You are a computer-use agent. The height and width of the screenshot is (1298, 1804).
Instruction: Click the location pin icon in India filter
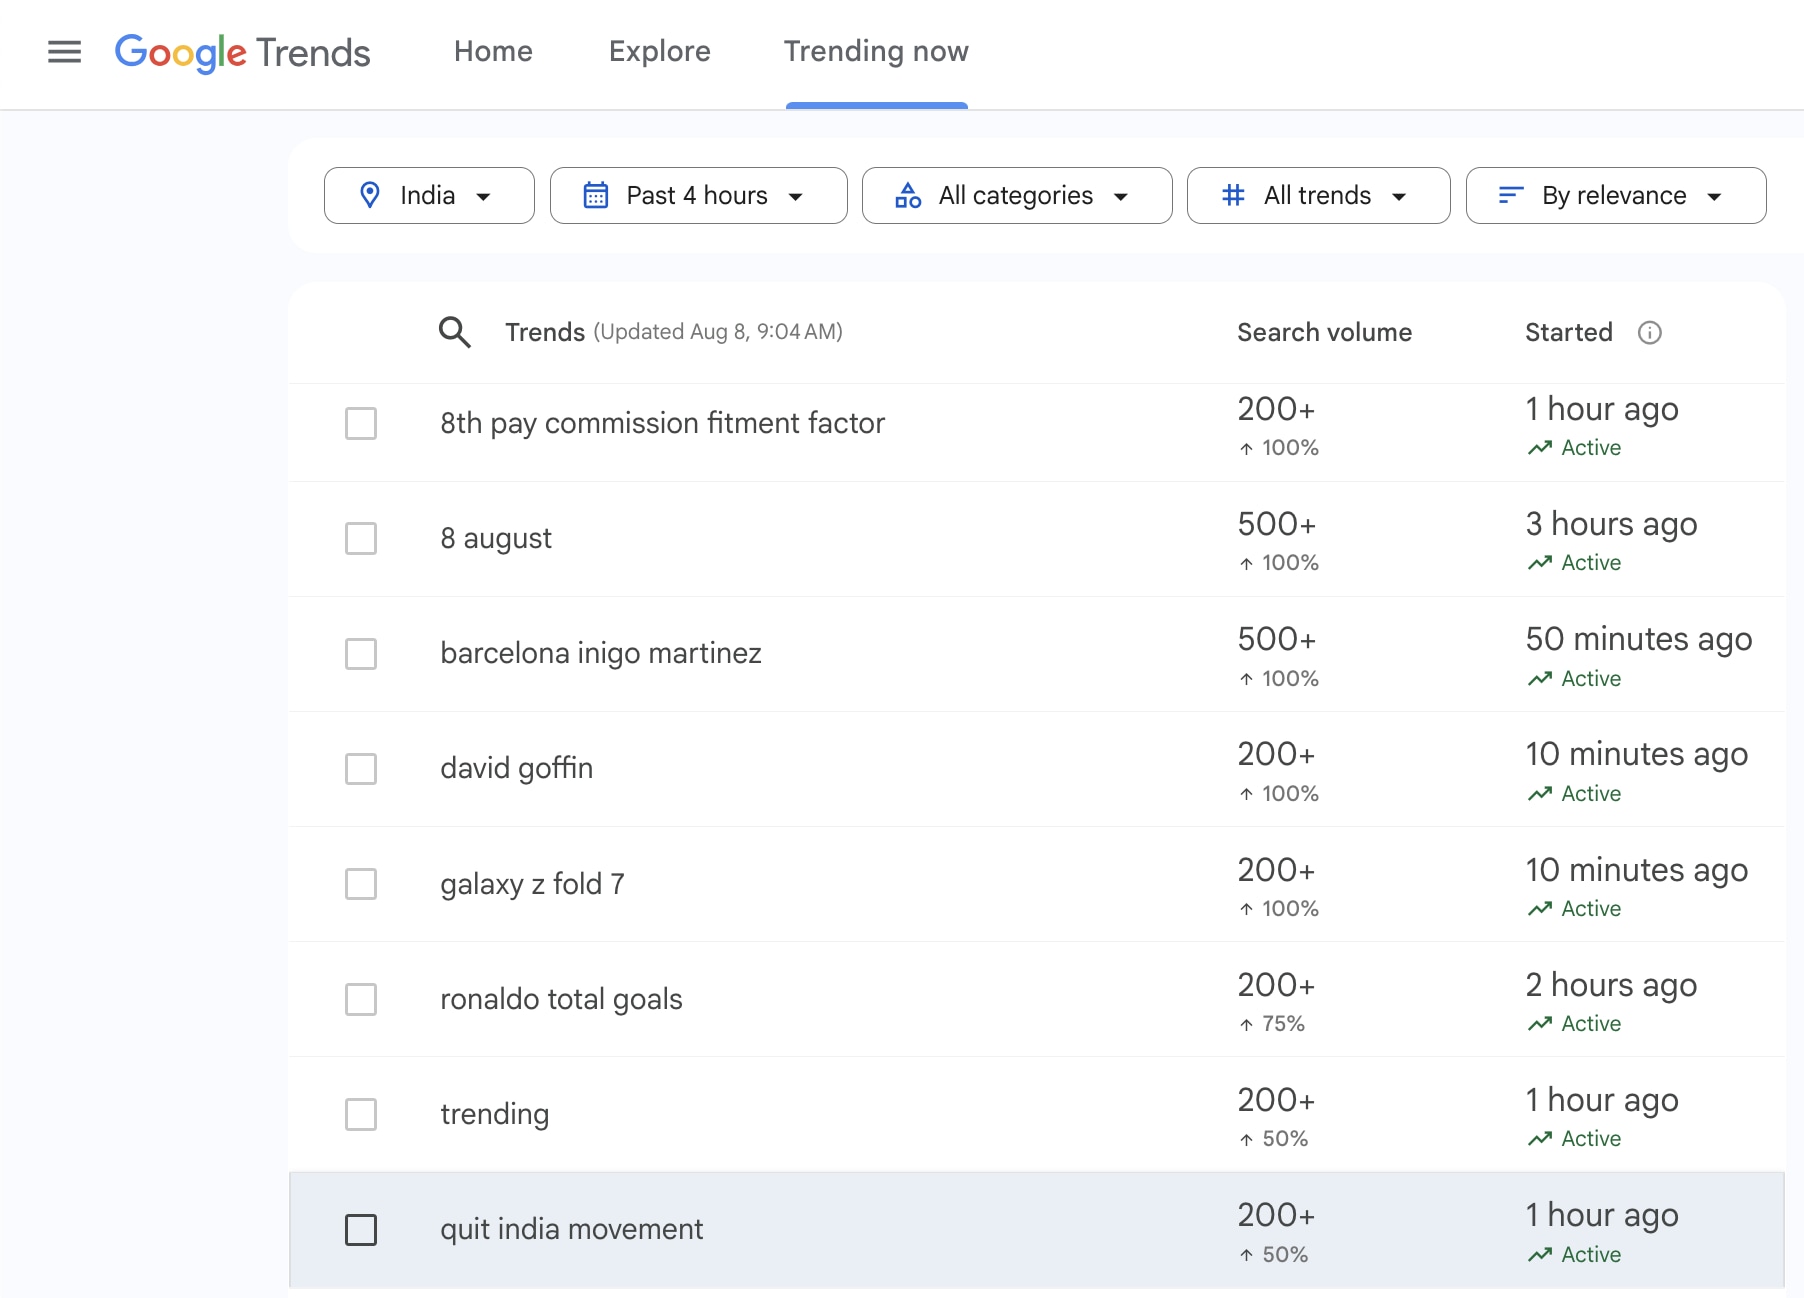(370, 195)
